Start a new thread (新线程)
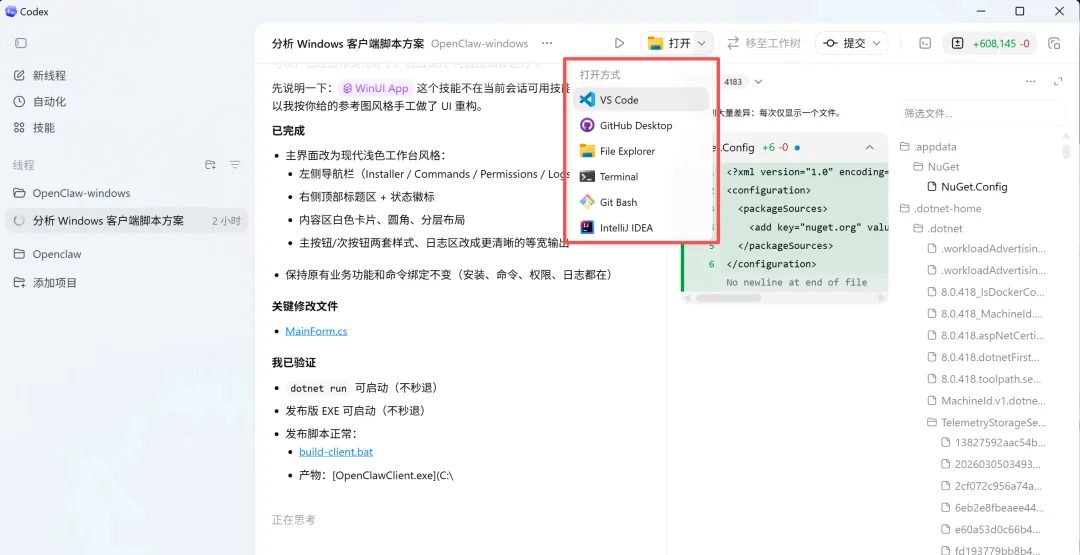1080x555 pixels. 40,75
